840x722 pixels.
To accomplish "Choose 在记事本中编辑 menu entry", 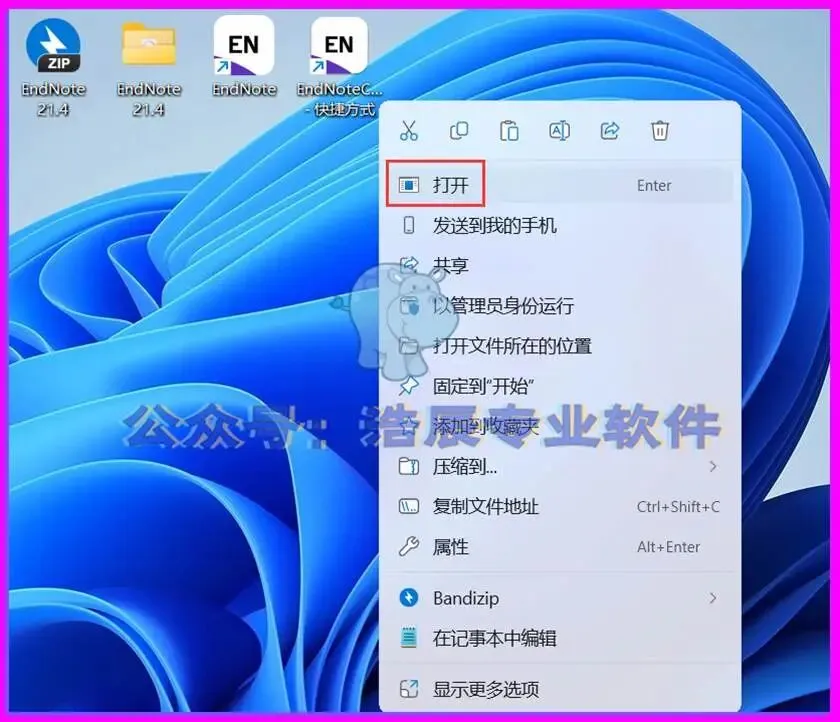I will (559, 638).
